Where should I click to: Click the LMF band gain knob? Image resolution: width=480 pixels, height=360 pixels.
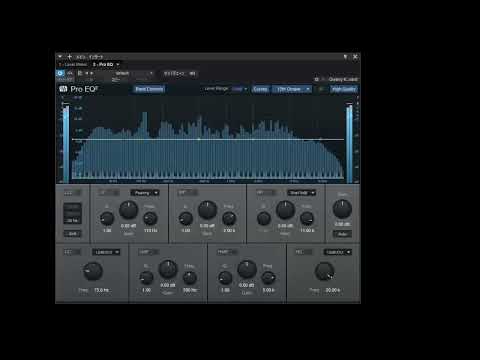coord(168,269)
